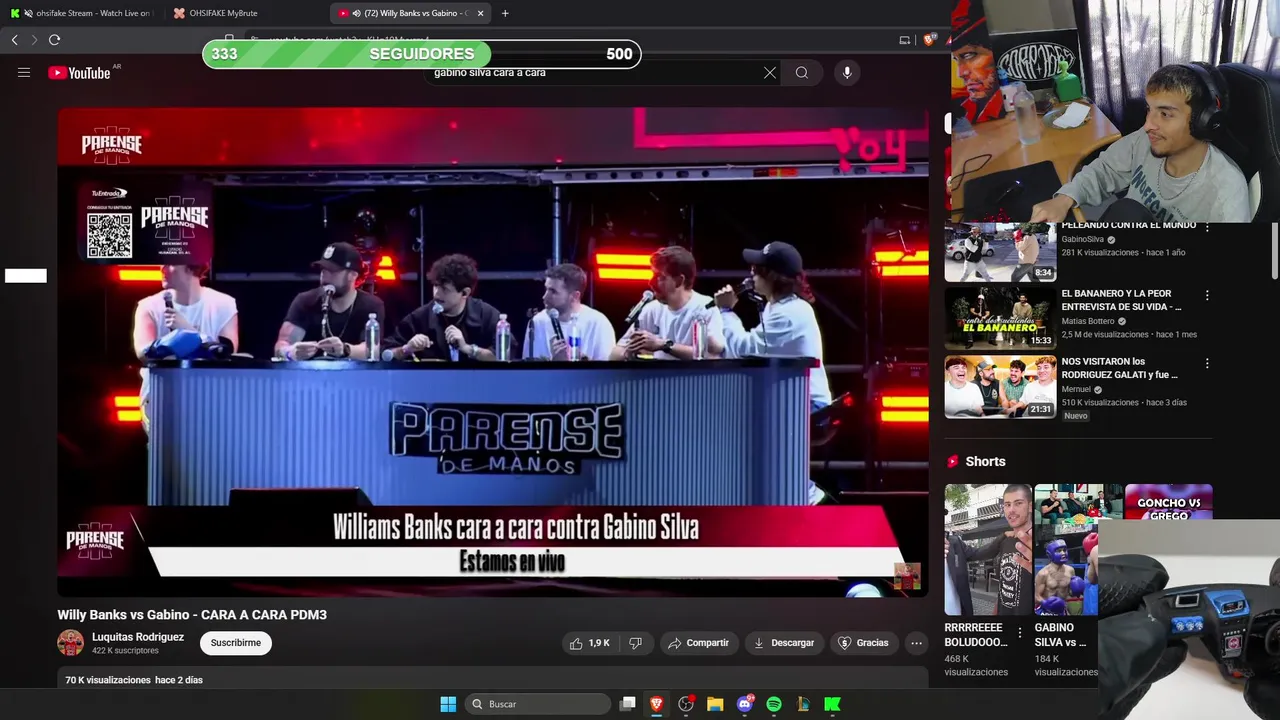Download the video with Descargar

tap(784, 643)
